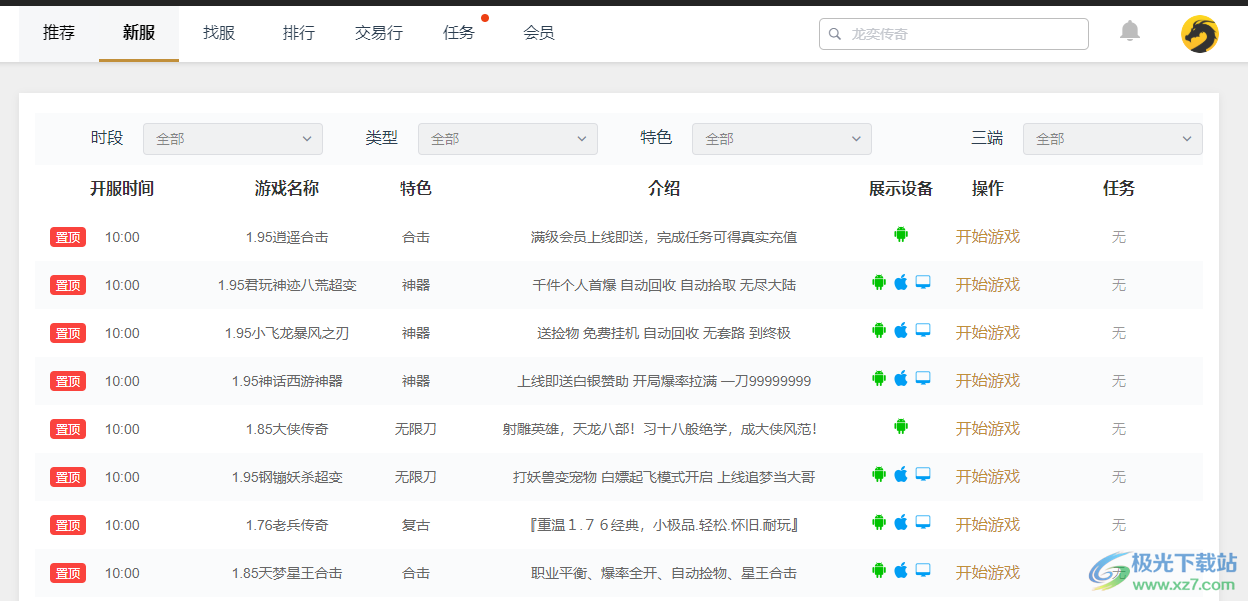Click intro text 送捡物 免费挂机 自动回收

click(x=664, y=333)
